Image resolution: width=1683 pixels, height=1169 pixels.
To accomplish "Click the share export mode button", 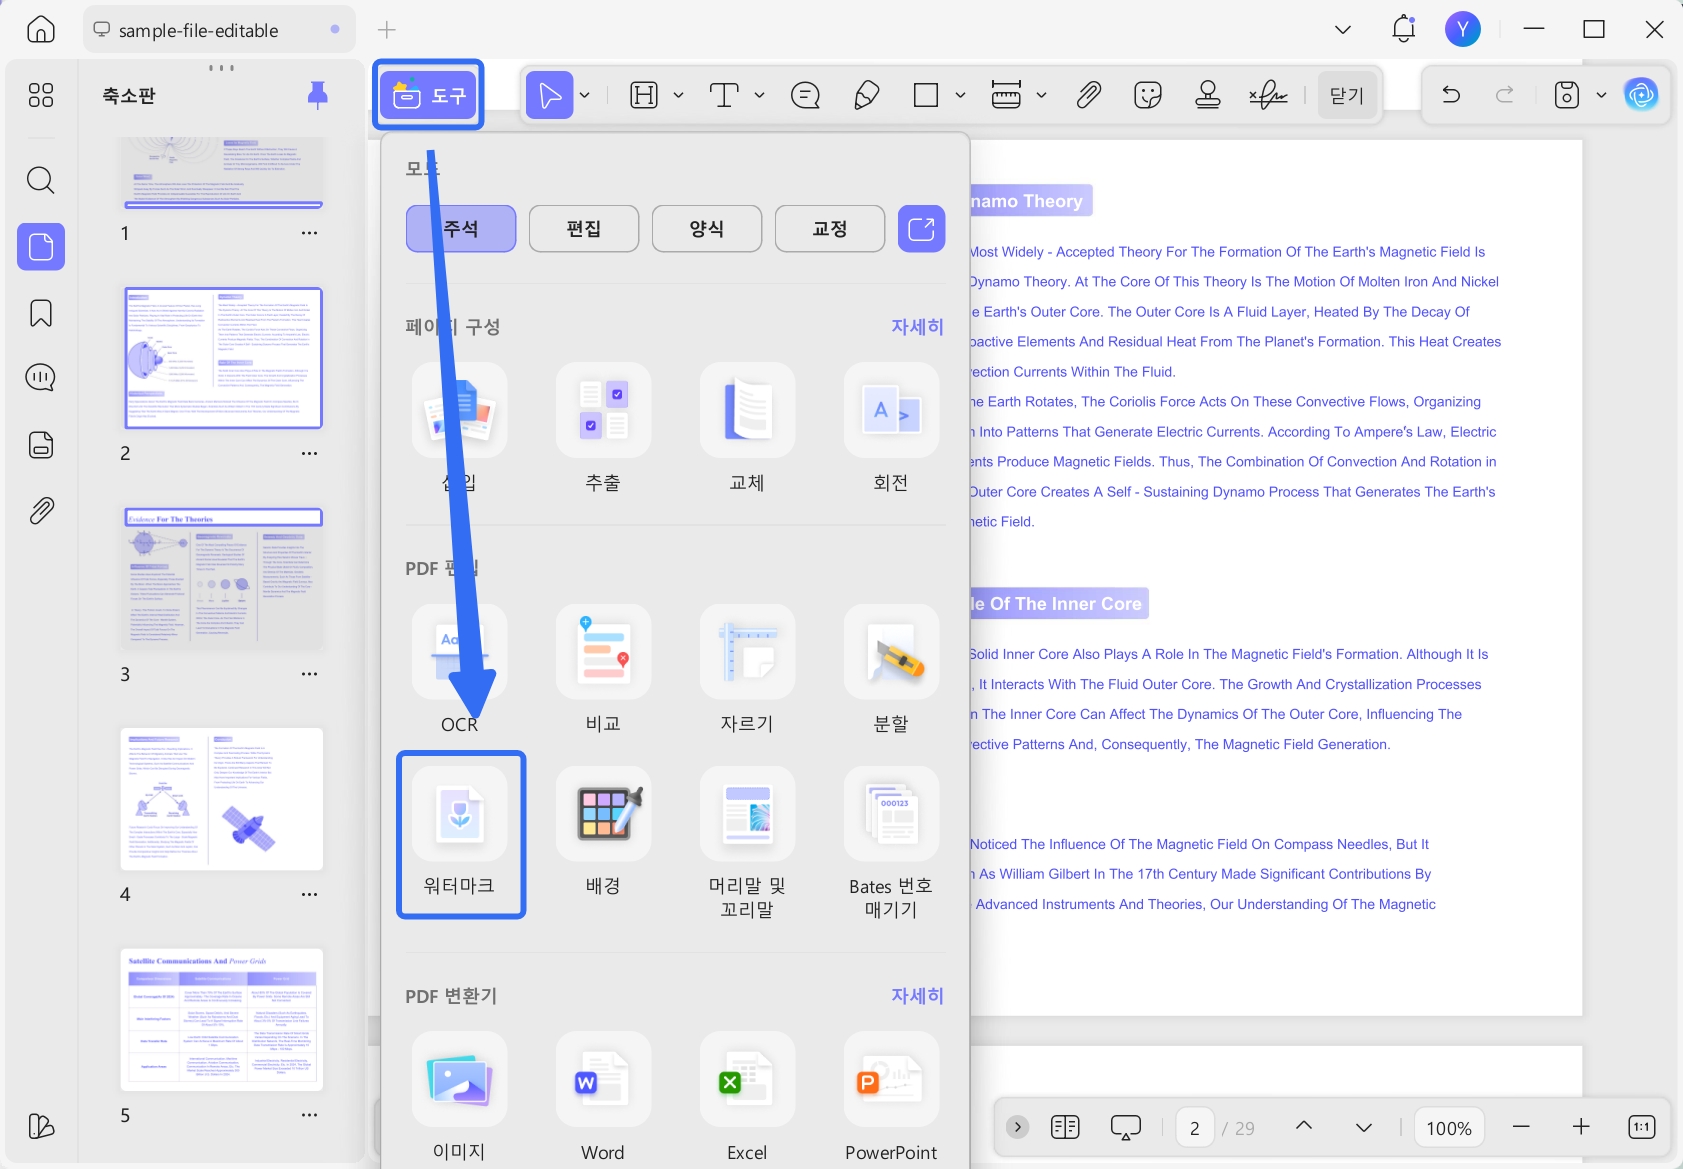I will (921, 229).
